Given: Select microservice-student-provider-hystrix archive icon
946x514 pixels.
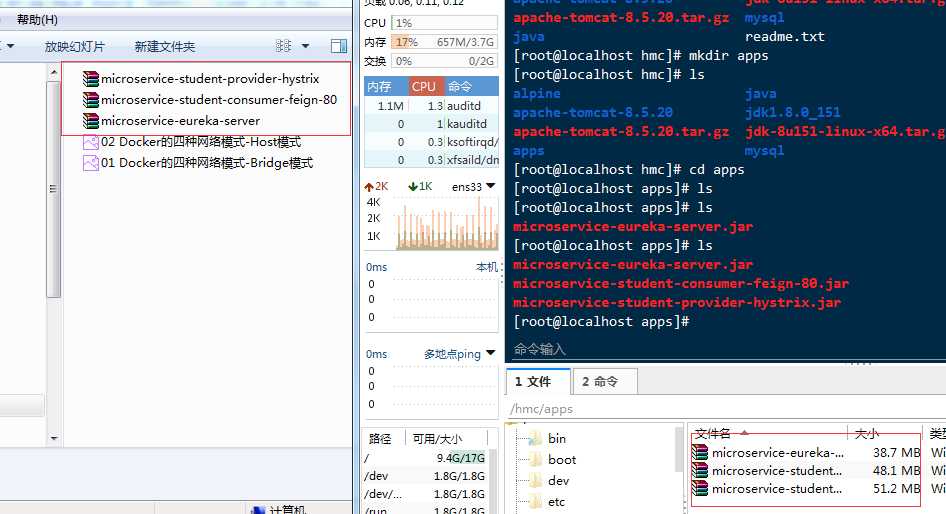Looking at the screenshot, I should [90, 78].
